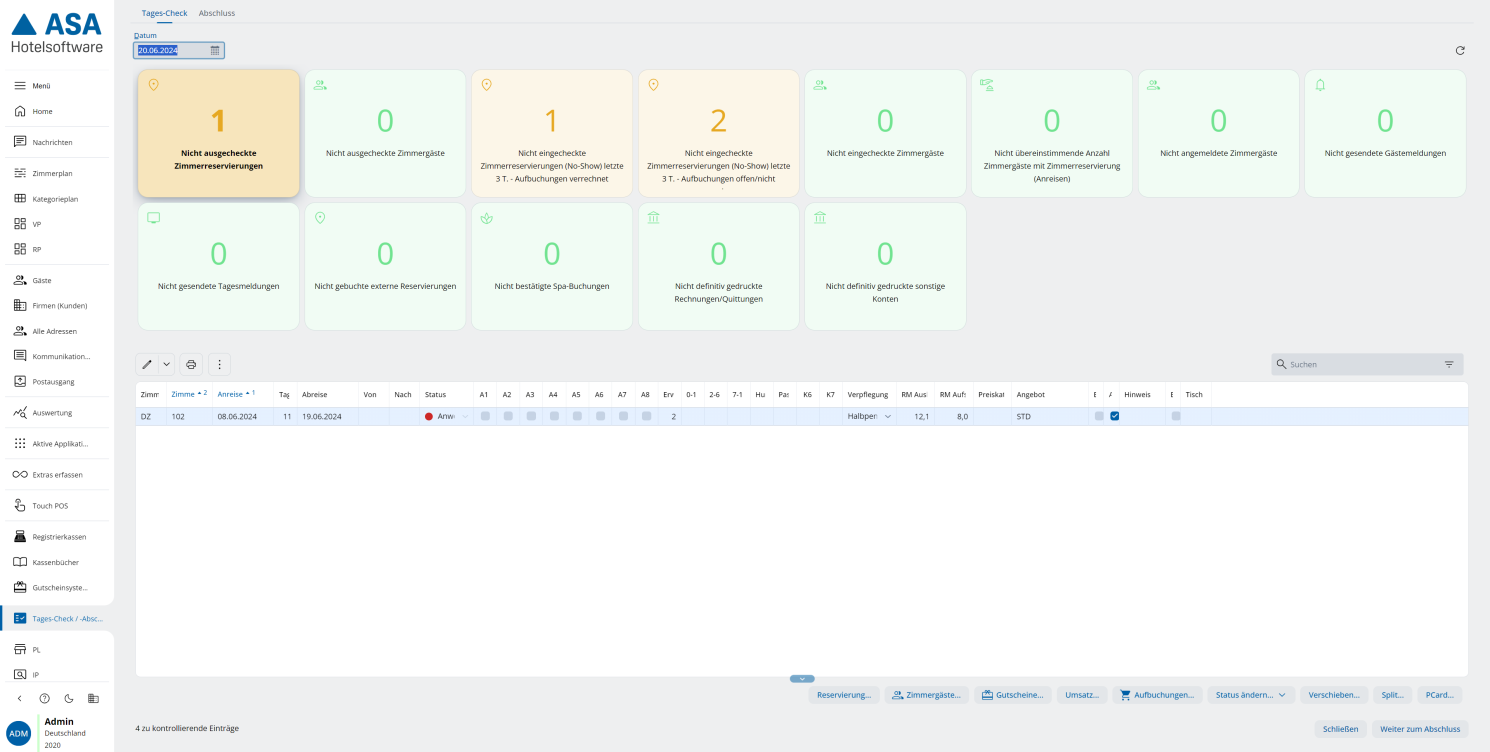Open the Status ändern dropdown button
Viewport: 1490px width, 752px height.
coord(1251,694)
